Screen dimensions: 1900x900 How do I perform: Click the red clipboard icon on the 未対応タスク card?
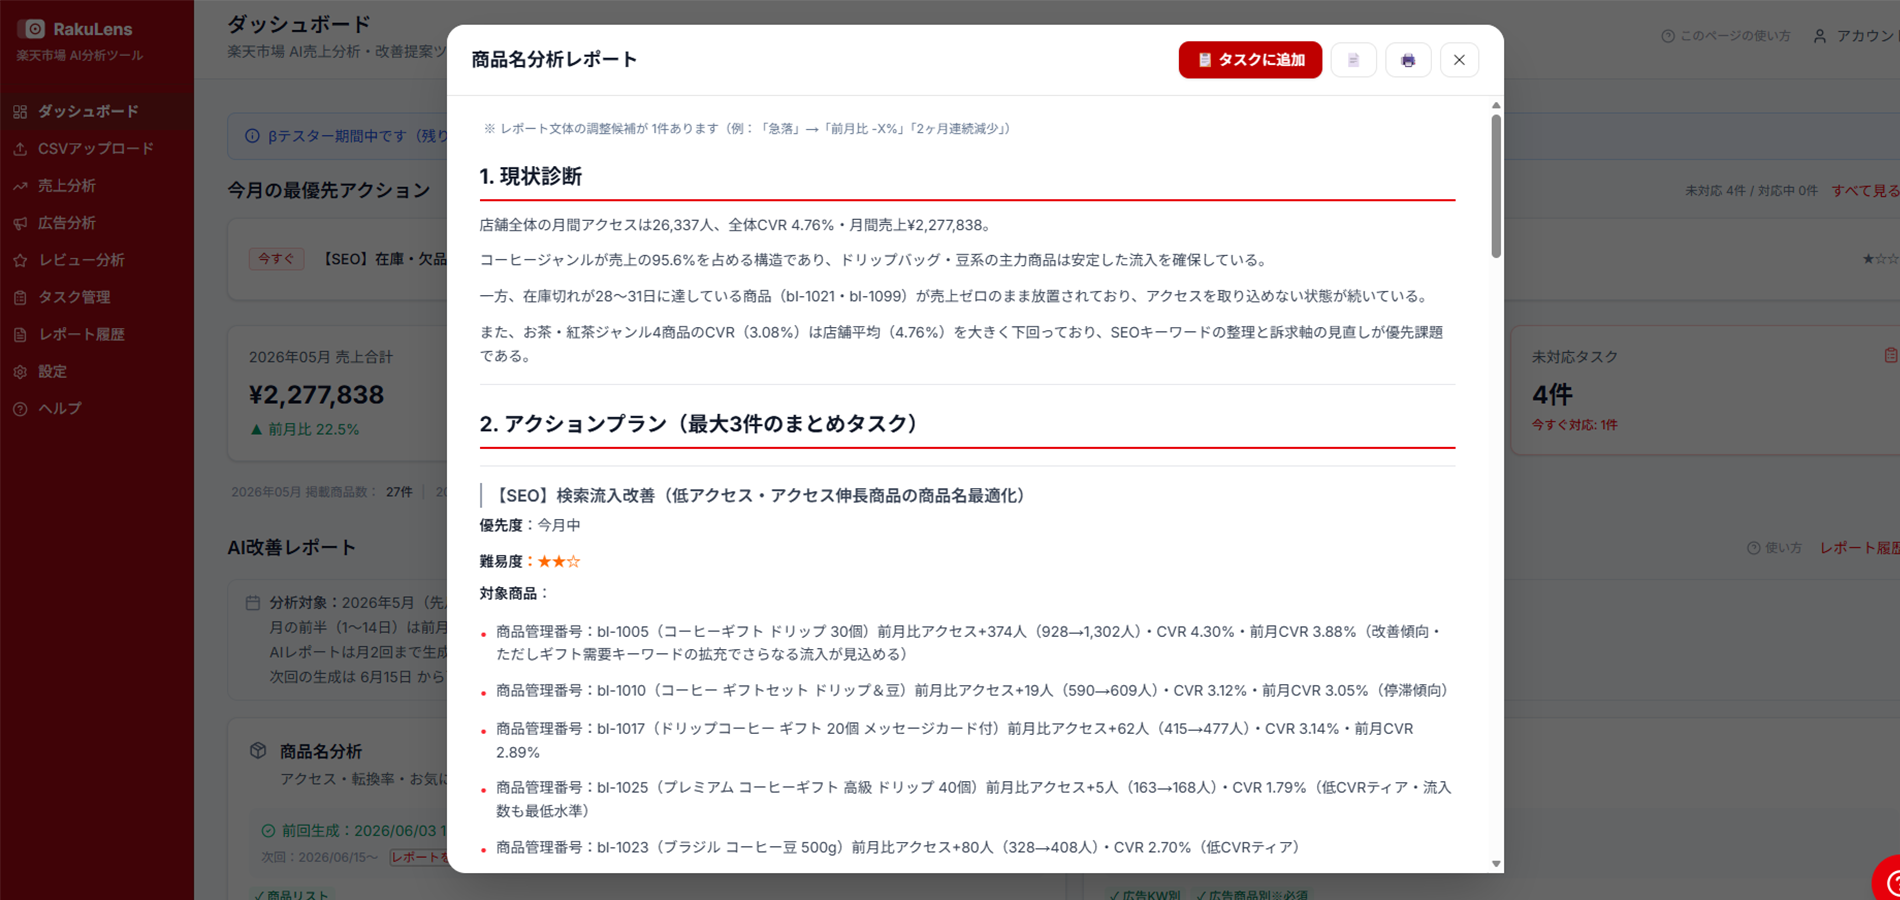(1890, 355)
